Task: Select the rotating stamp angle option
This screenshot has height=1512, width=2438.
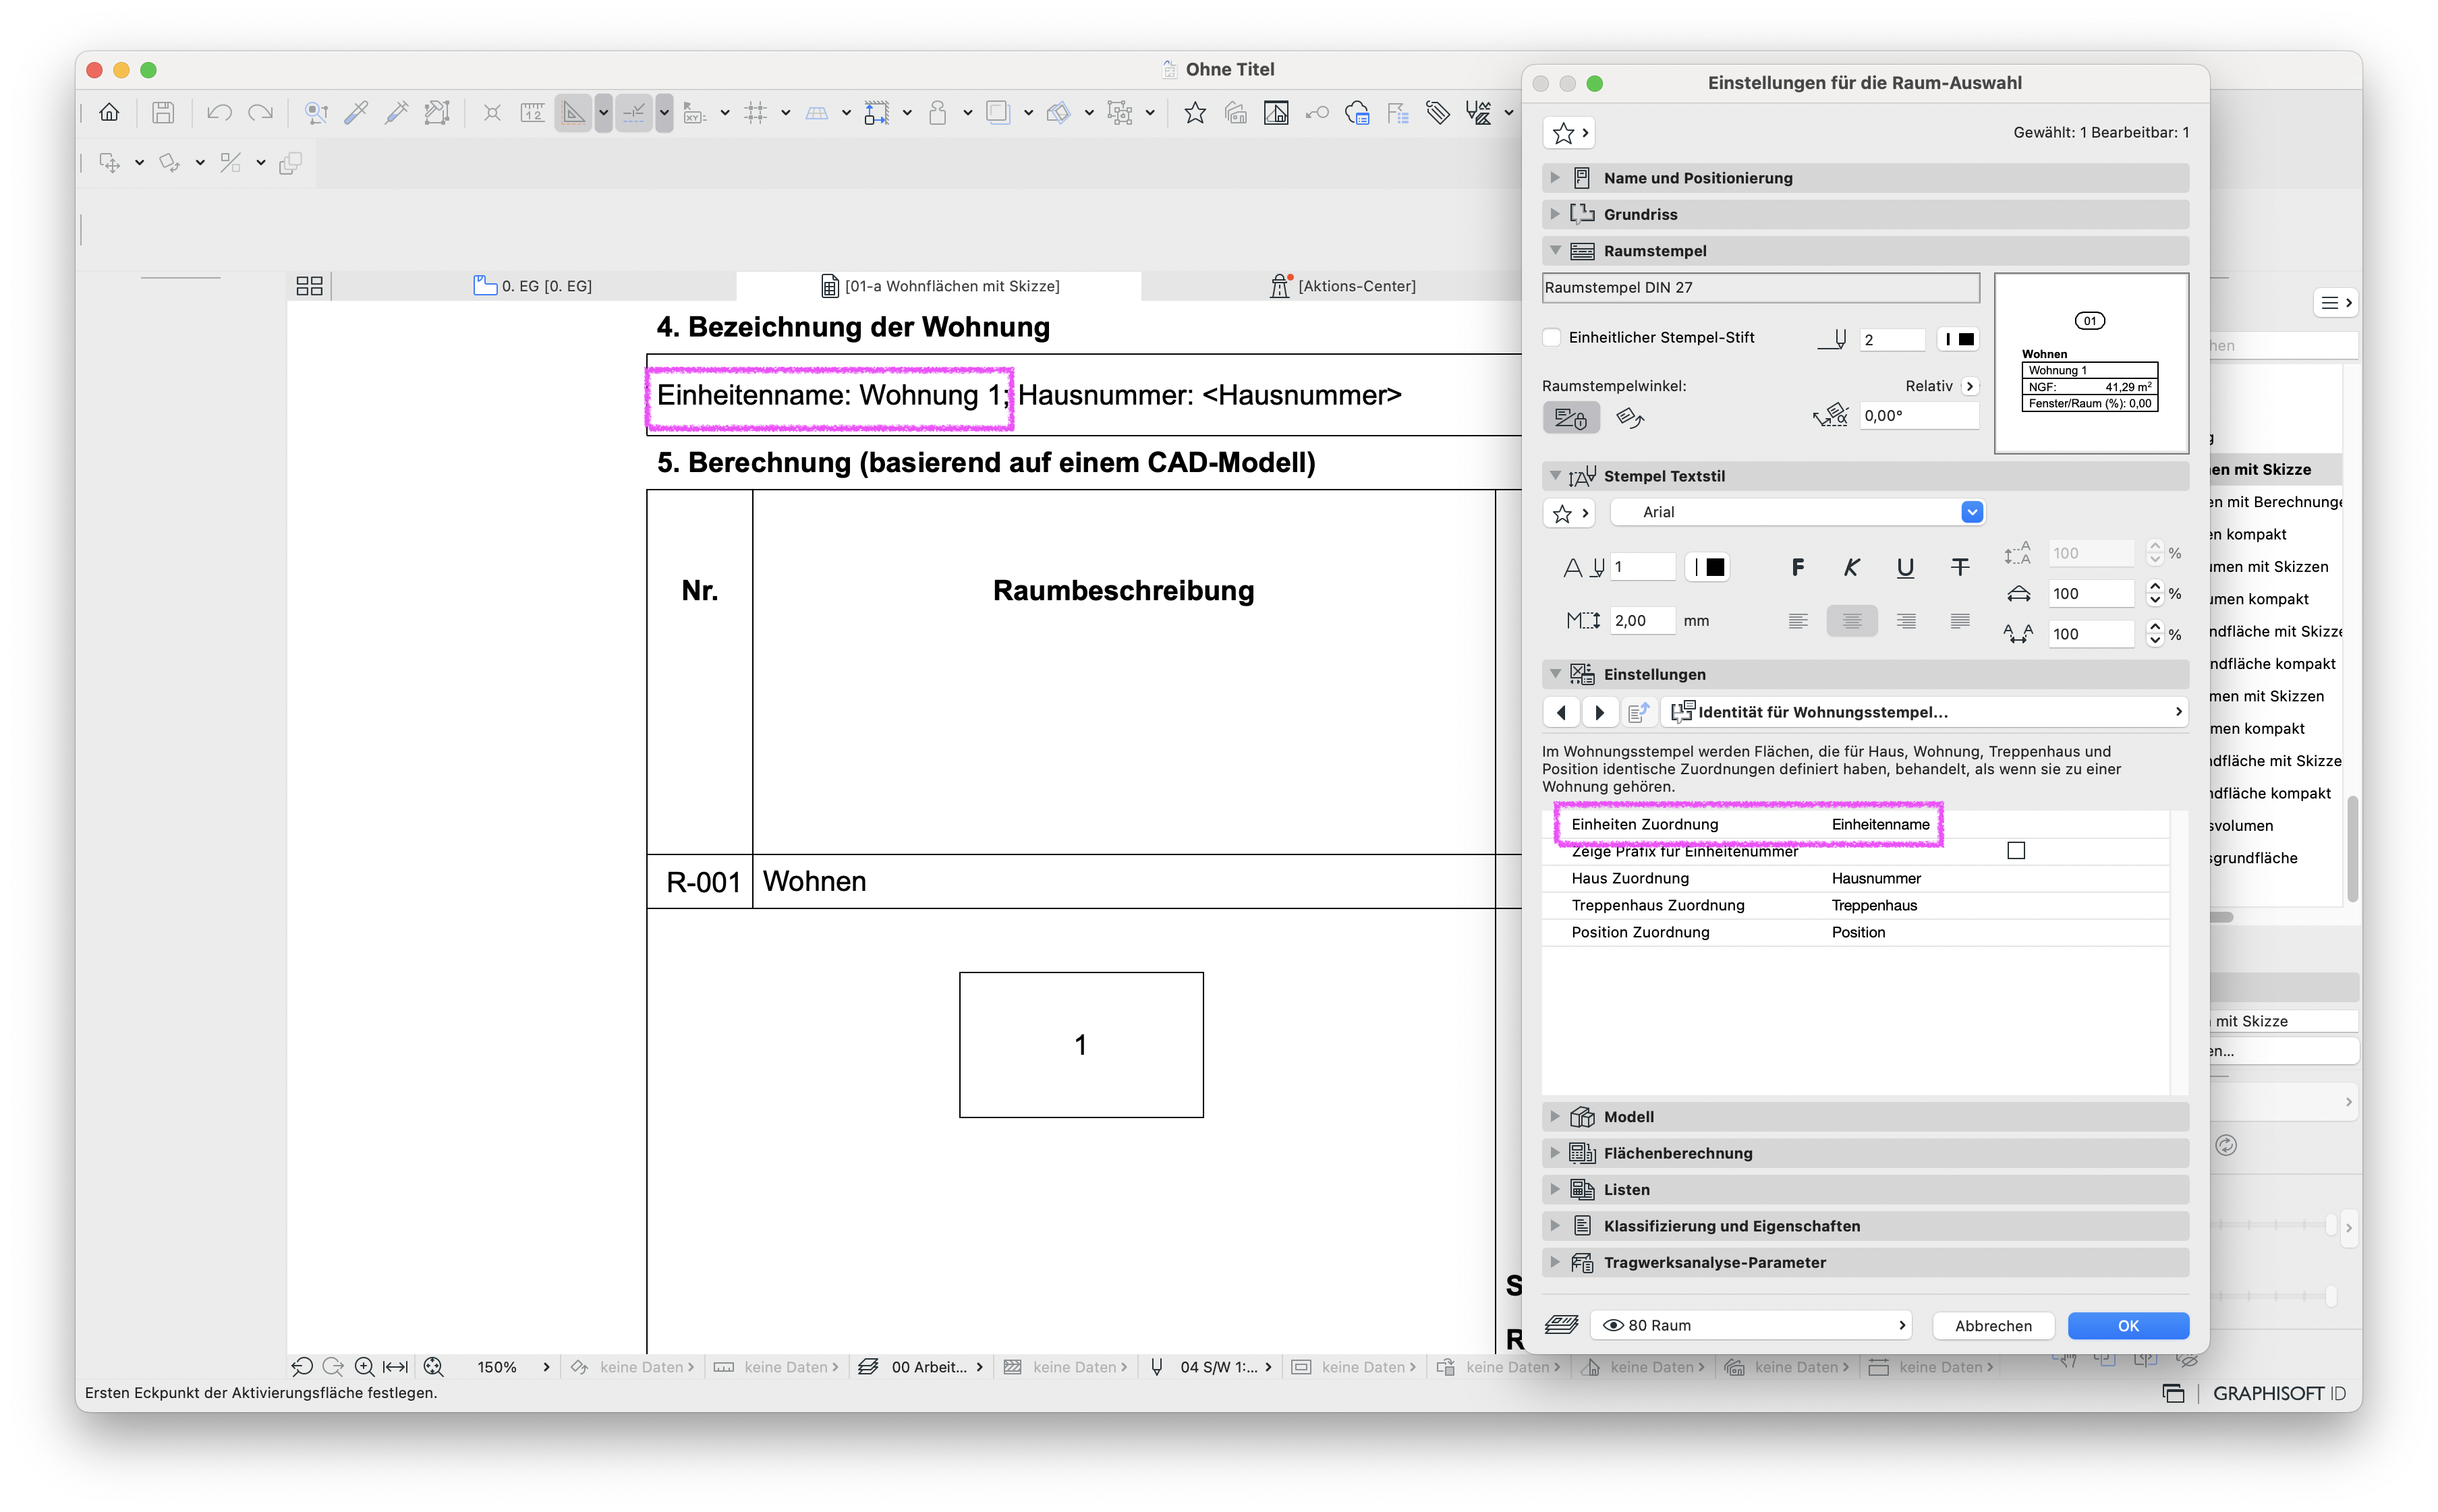Action: (1630, 417)
